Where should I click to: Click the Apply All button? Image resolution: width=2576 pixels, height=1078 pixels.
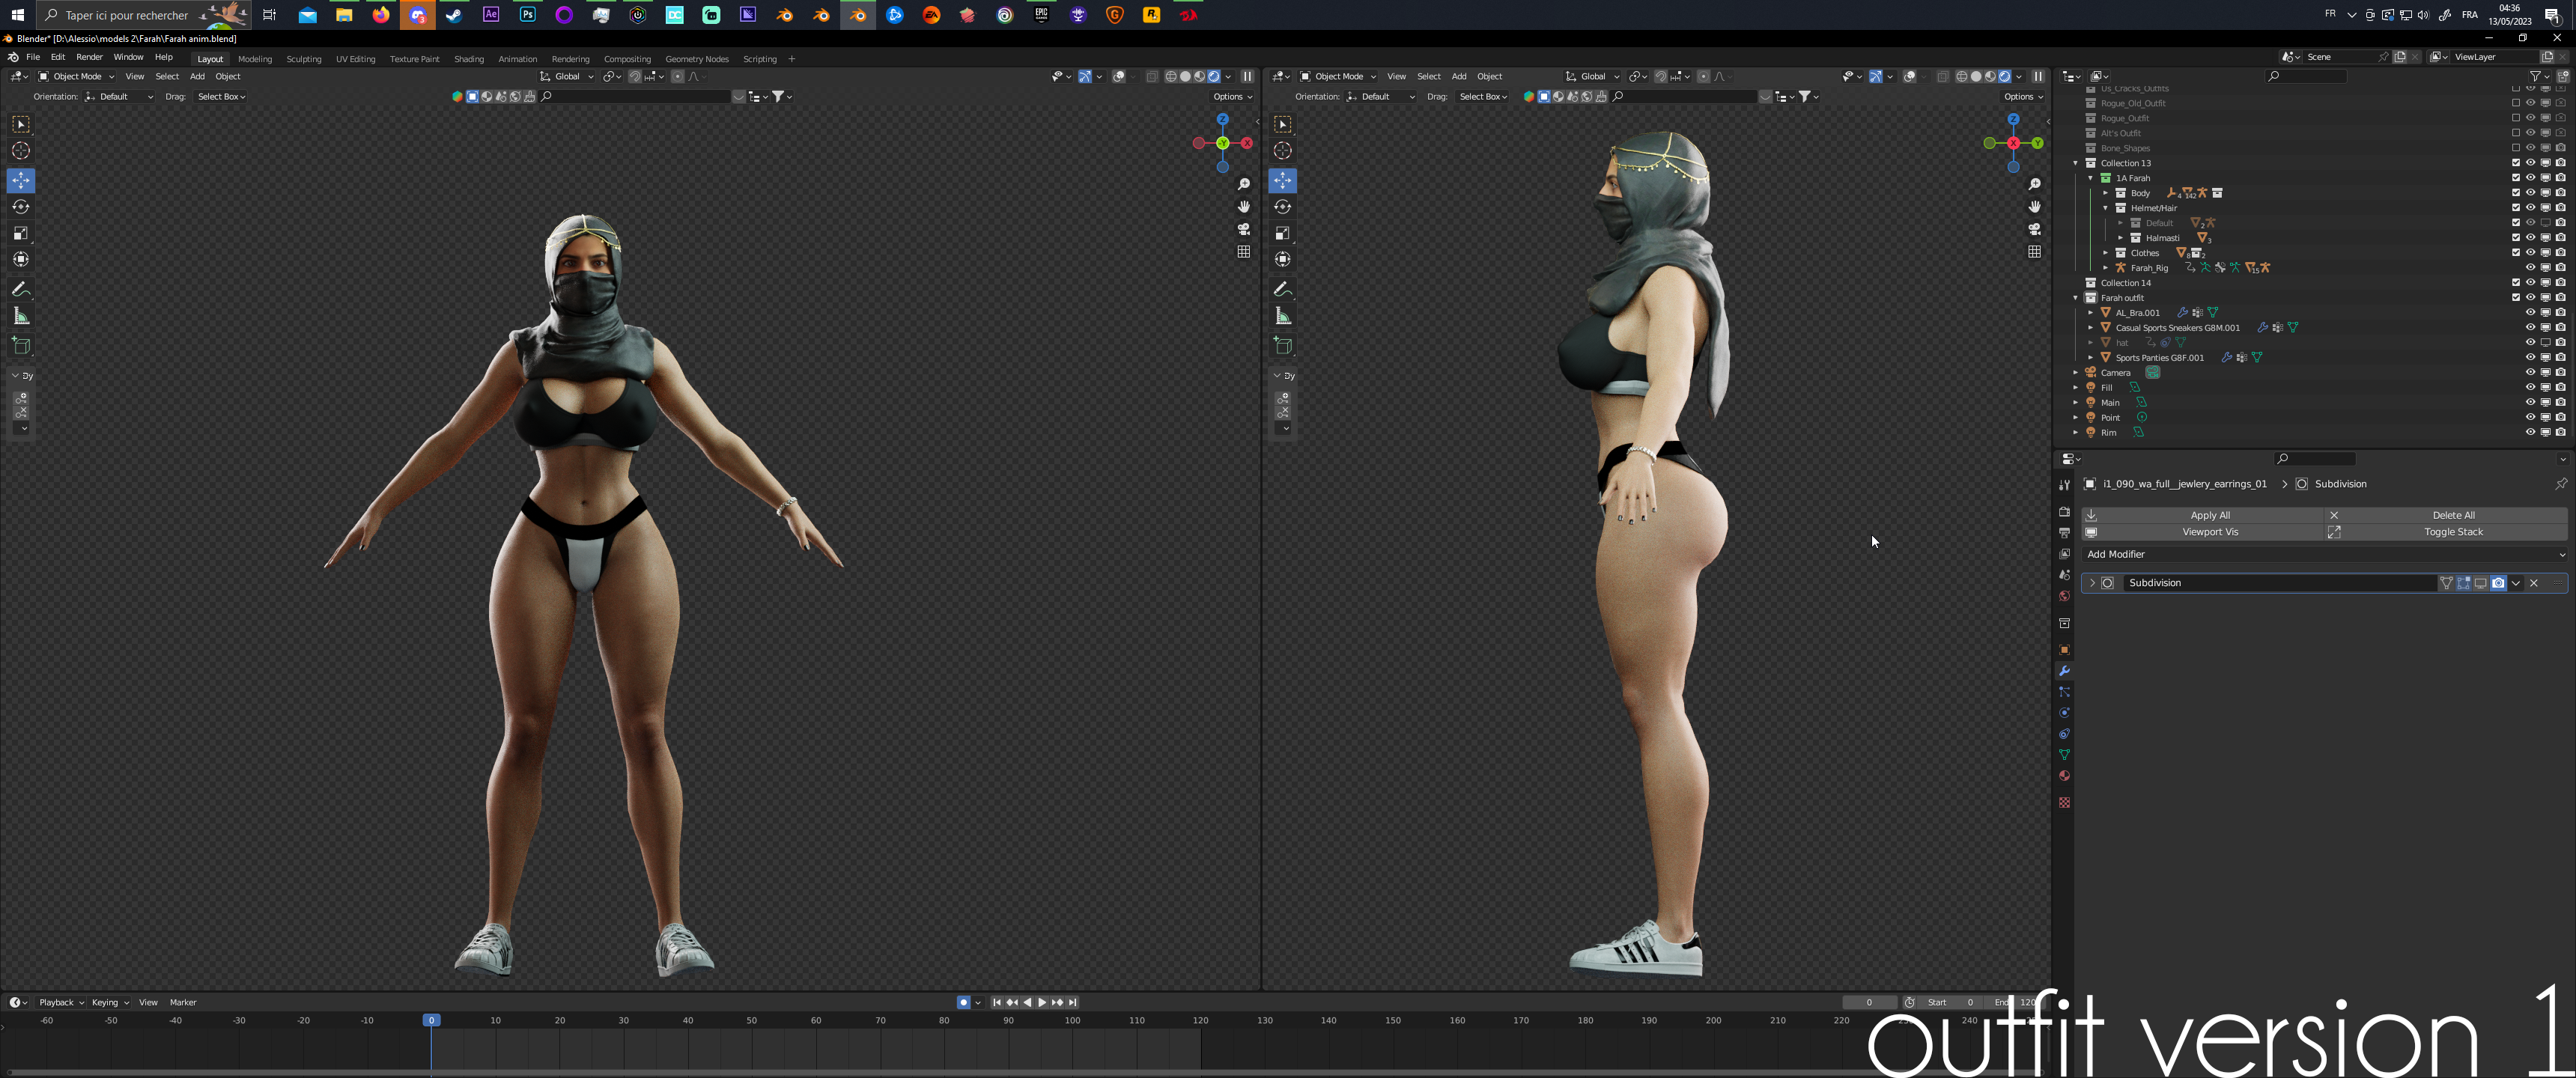(x=2202, y=515)
